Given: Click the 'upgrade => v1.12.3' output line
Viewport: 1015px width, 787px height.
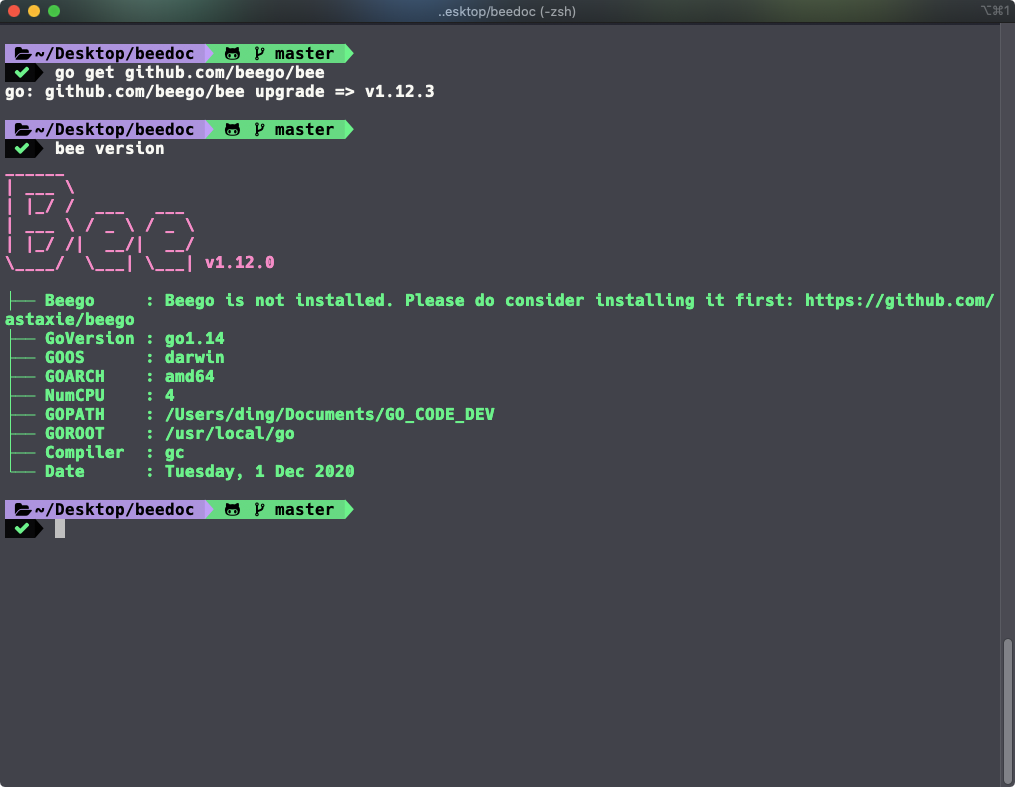Looking at the screenshot, I should click(x=344, y=91).
